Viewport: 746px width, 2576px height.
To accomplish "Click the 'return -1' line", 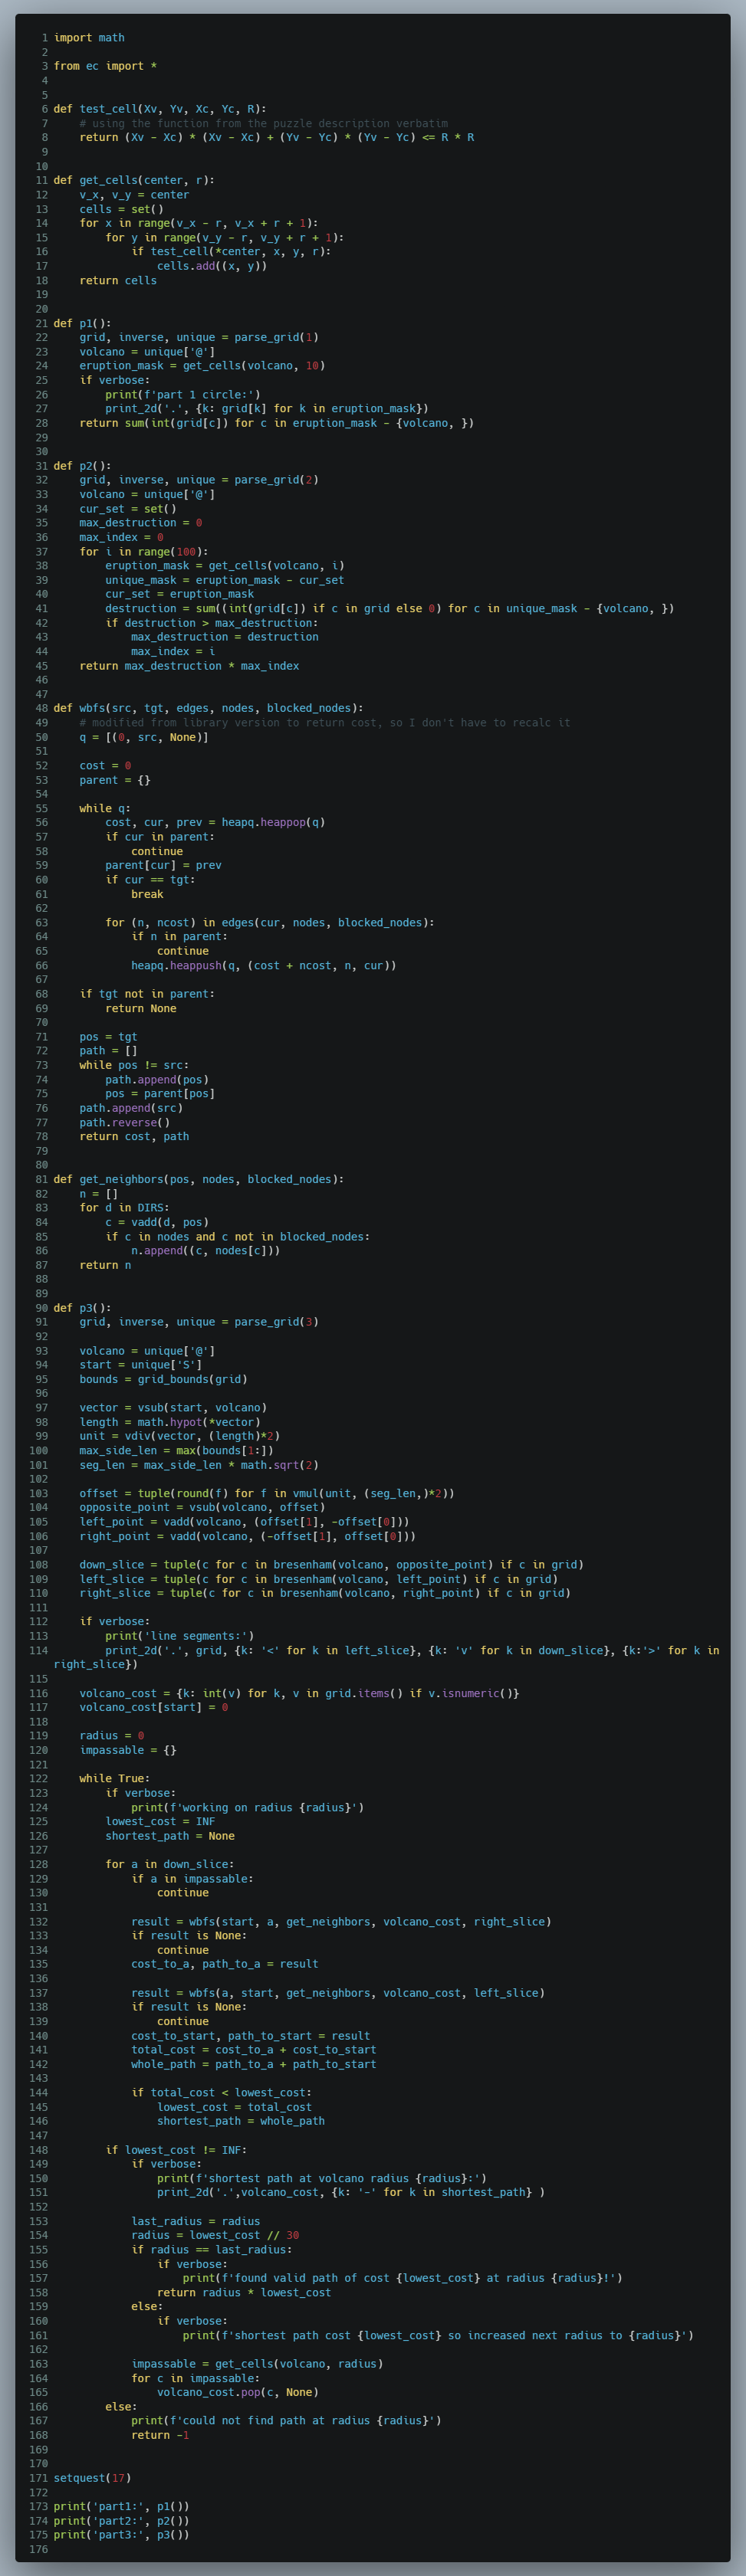I will [160, 2435].
